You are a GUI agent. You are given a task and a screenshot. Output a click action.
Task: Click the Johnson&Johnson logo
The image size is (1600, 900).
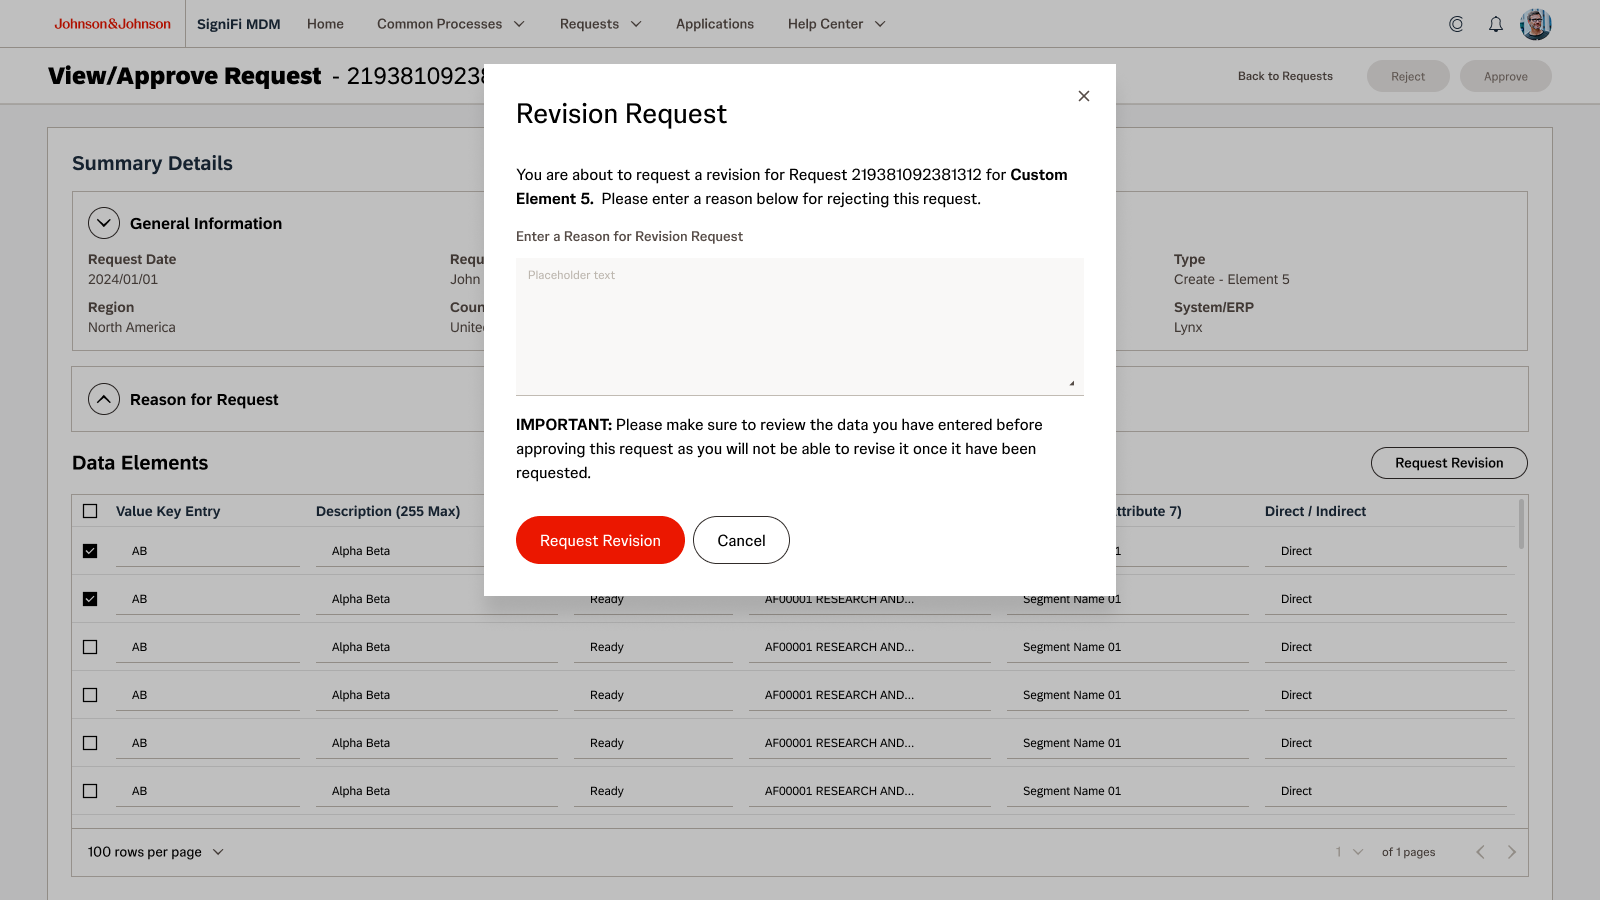pyautogui.click(x=112, y=24)
